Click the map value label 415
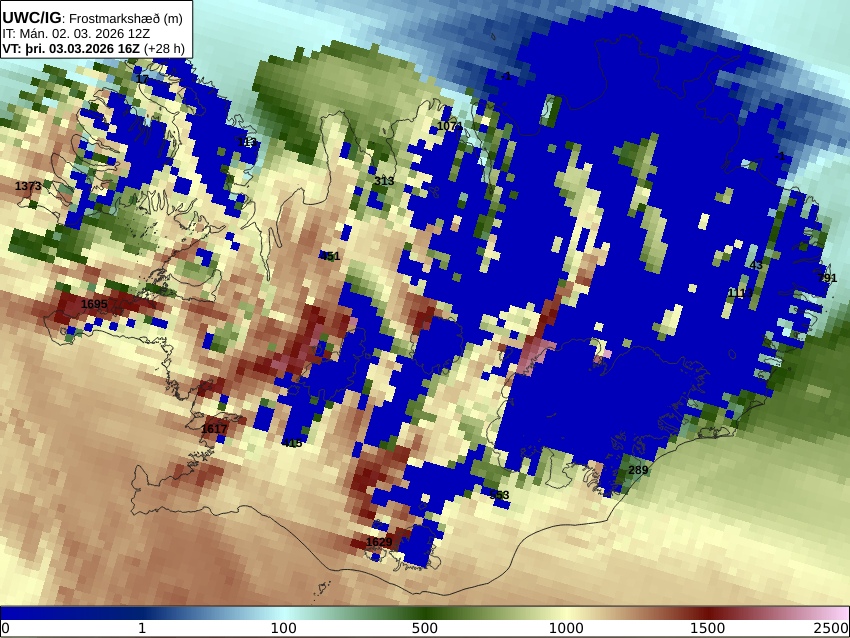Image resolution: width=850 pixels, height=638 pixels. tap(292, 443)
